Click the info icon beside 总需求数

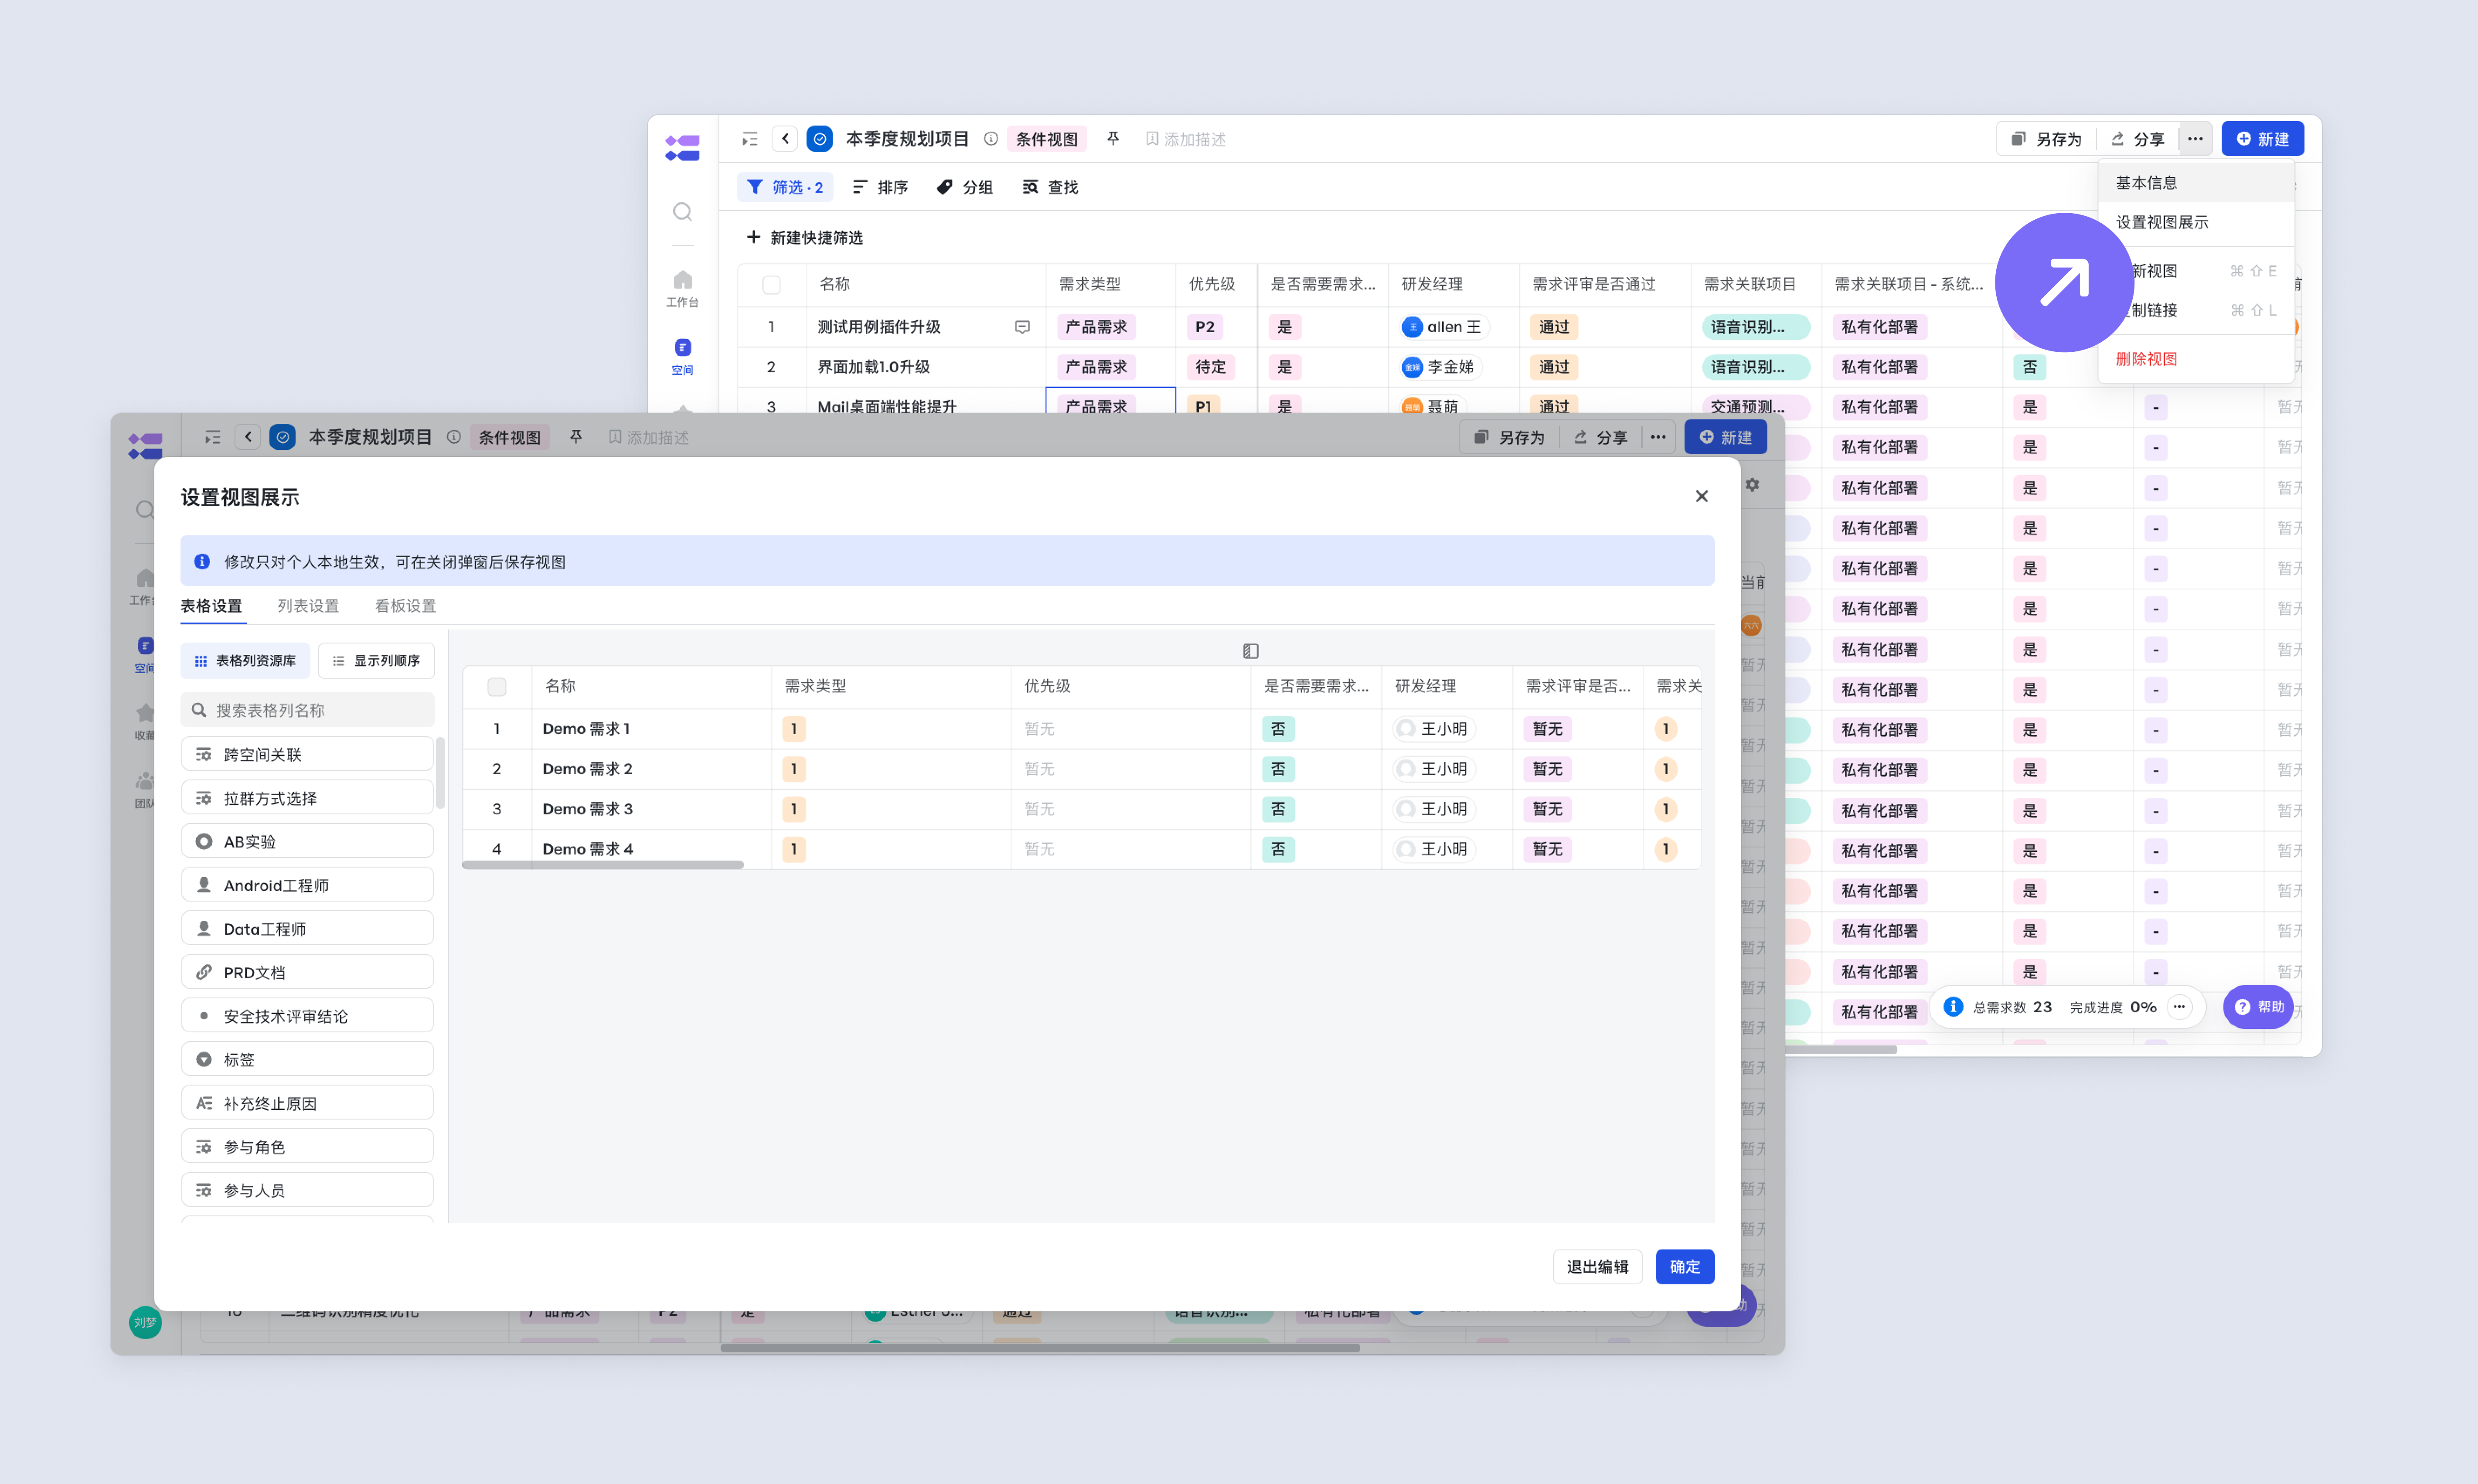[1953, 1007]
